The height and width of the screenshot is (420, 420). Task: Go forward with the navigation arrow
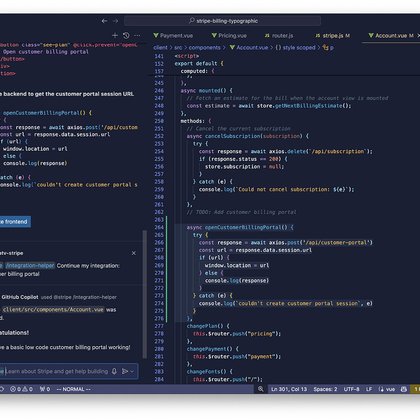point(115,21)
